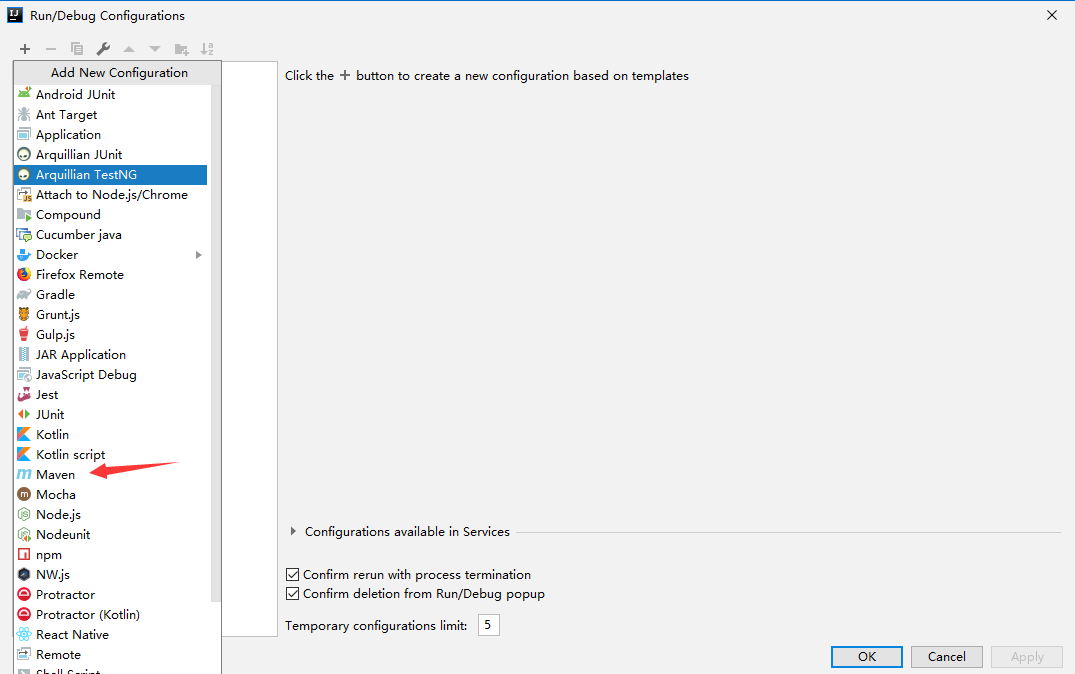Select Protractor (Kotlin) entry
Viewport: 1075px width, 674px height.
point(110,614)
